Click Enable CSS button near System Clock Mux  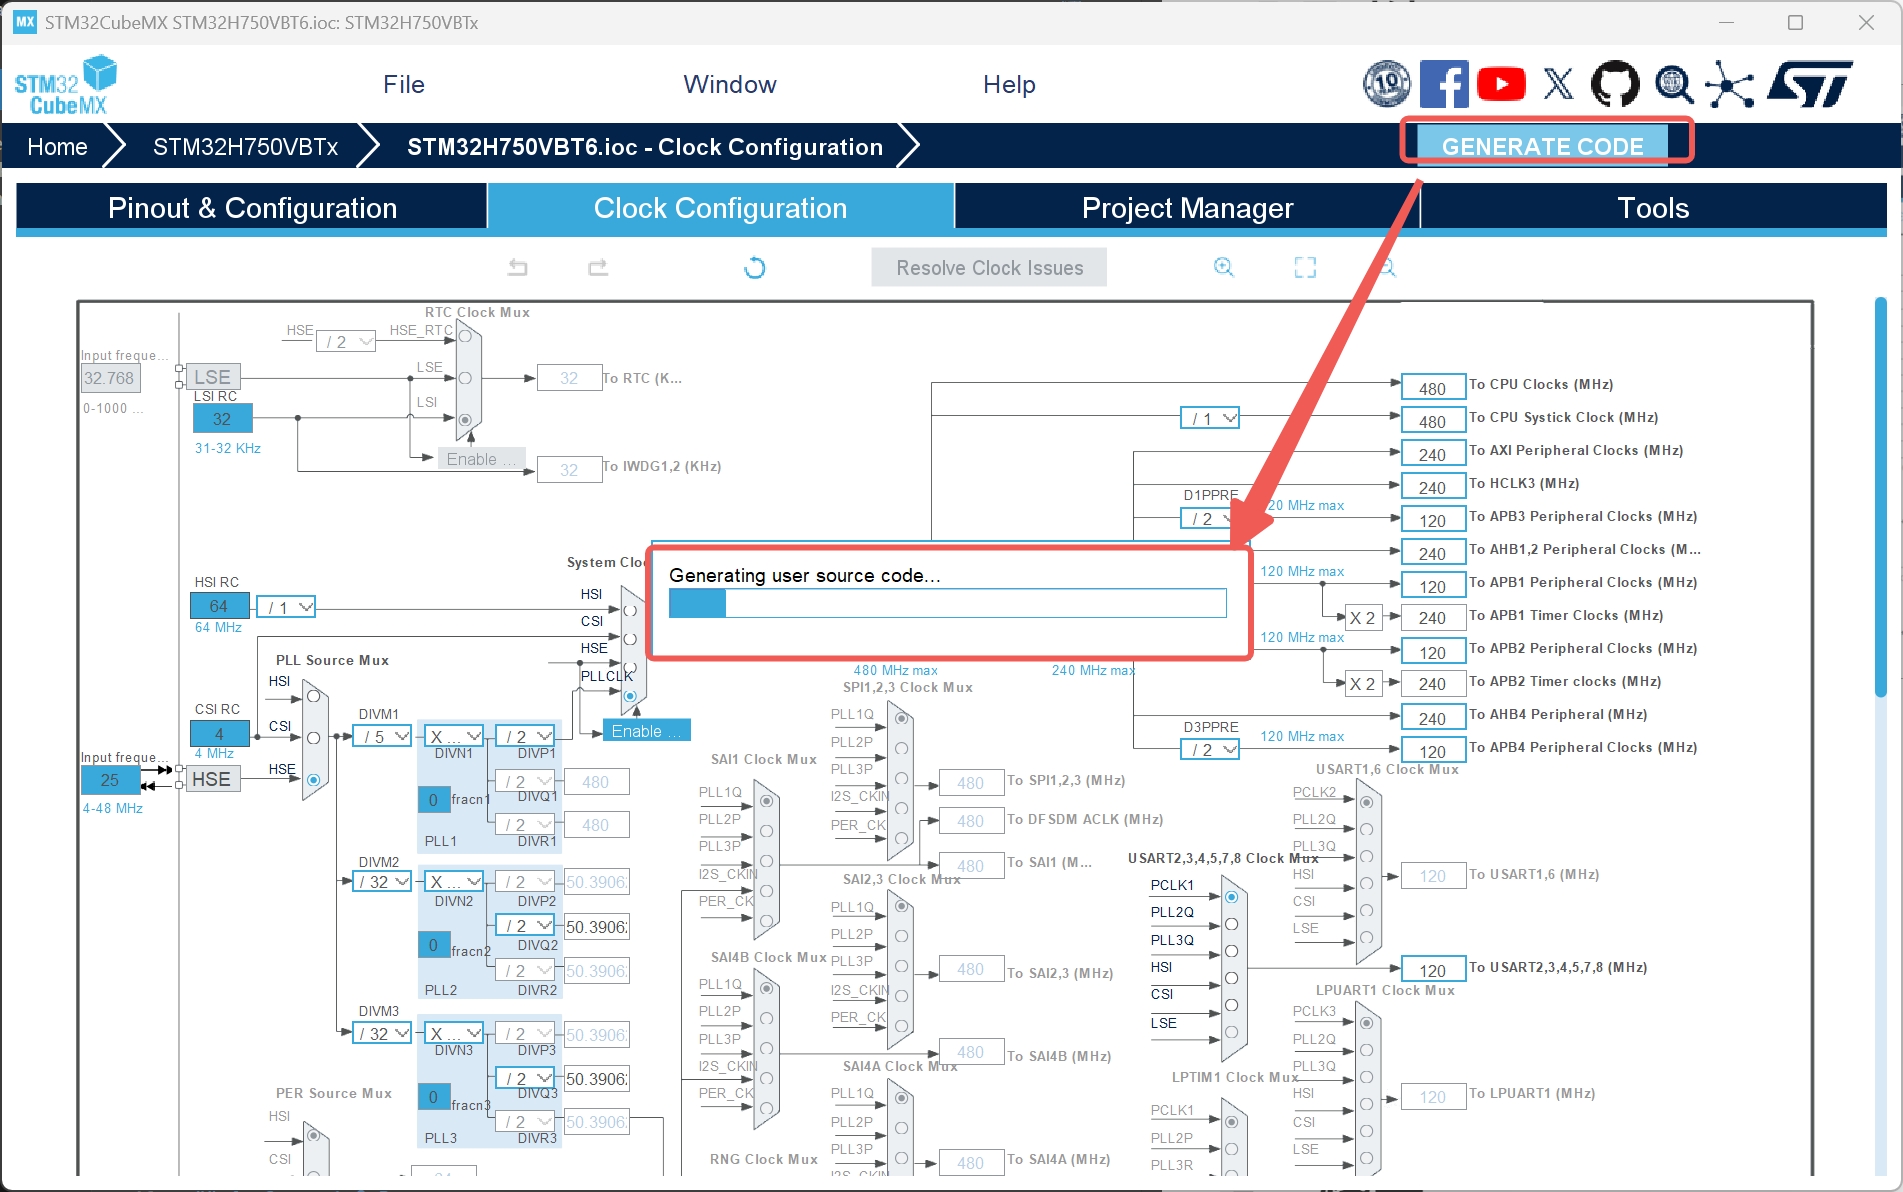point(646,731)
